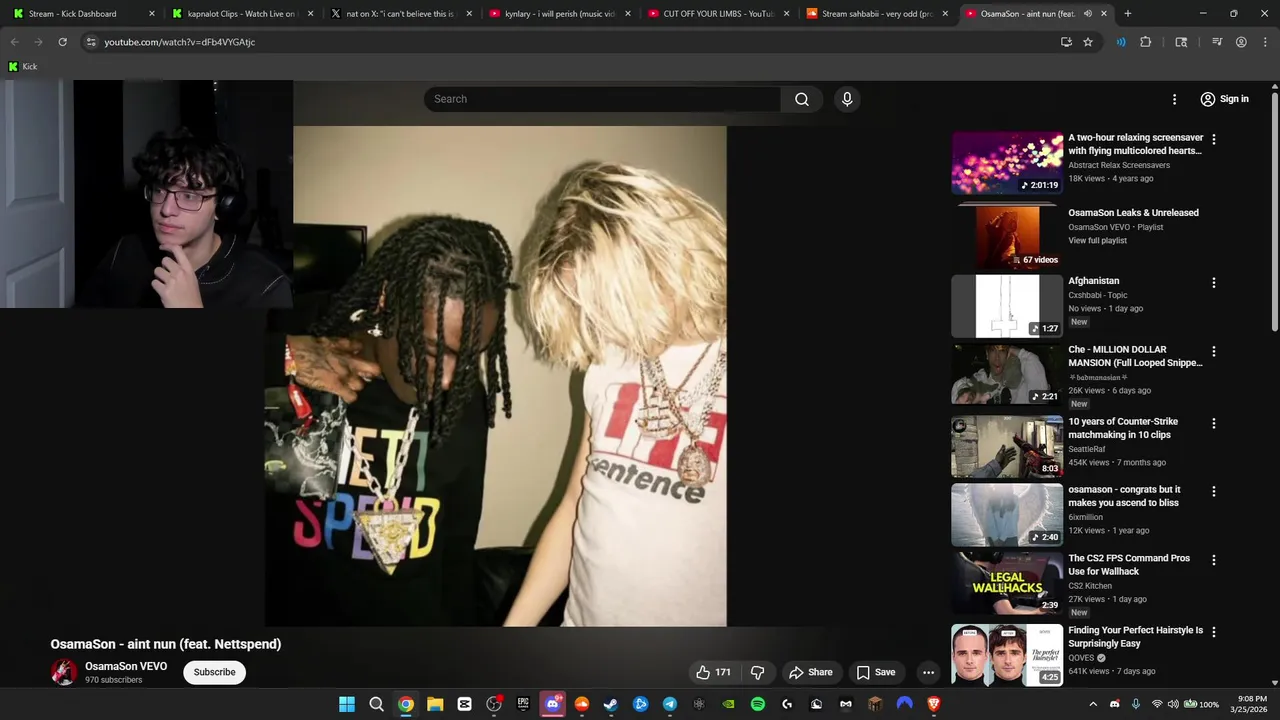Open volume control in system tray
The image size is (1280, 720).
coord(1173,704)
